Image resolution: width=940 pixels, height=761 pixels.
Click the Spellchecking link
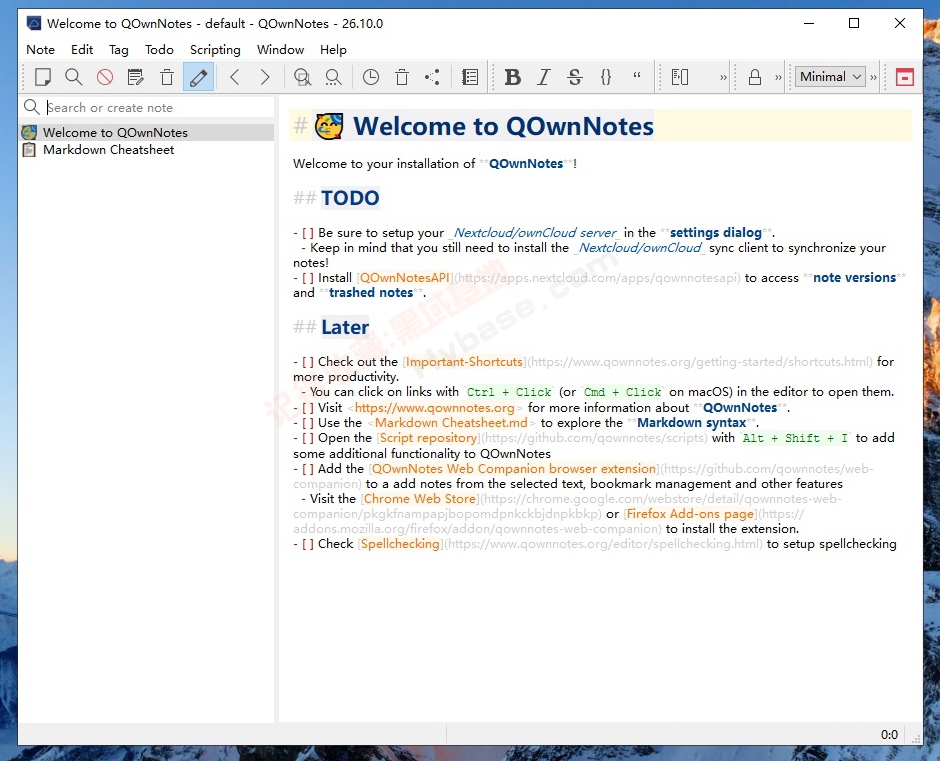(x=400, y=544)
